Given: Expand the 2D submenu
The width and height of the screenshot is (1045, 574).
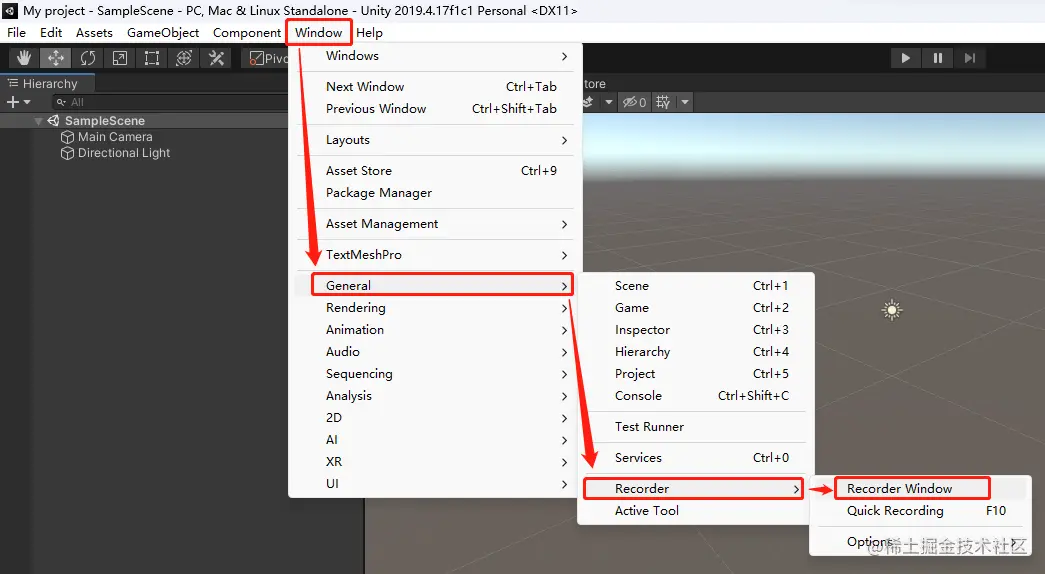Looking at the screenshot, I should click(435, 417).
